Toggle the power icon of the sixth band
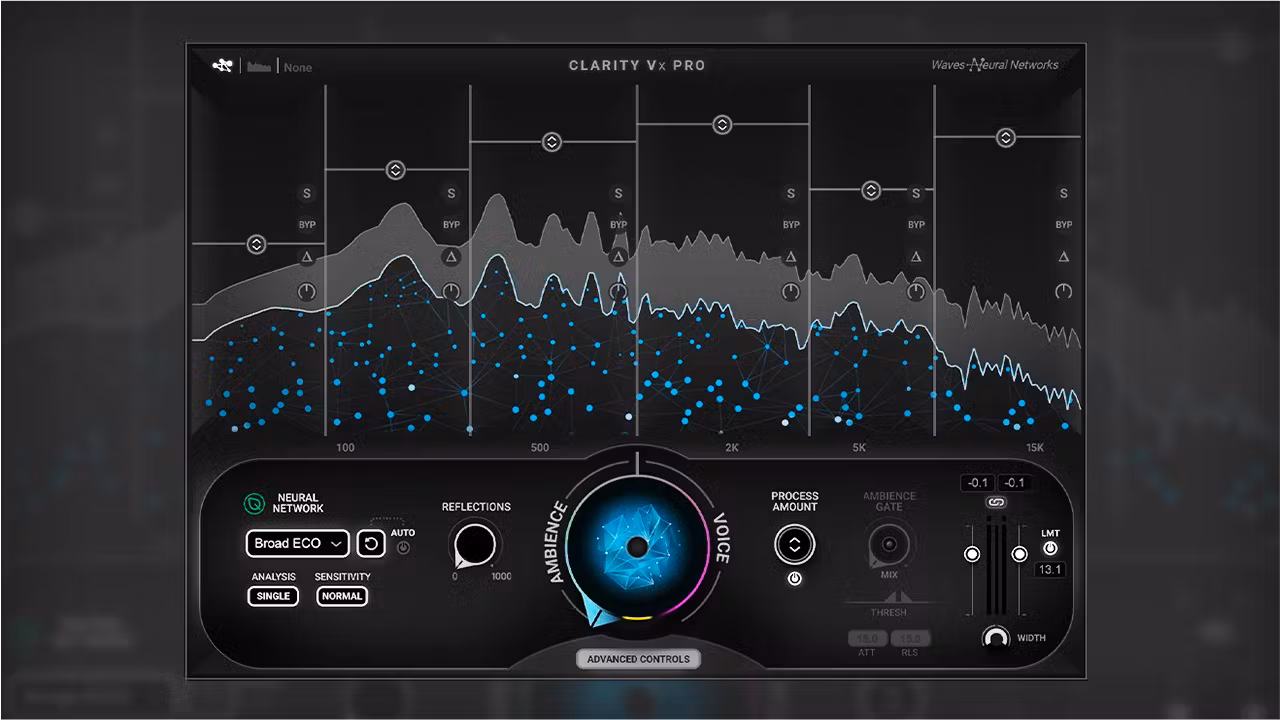 (x=1064, y=292)
